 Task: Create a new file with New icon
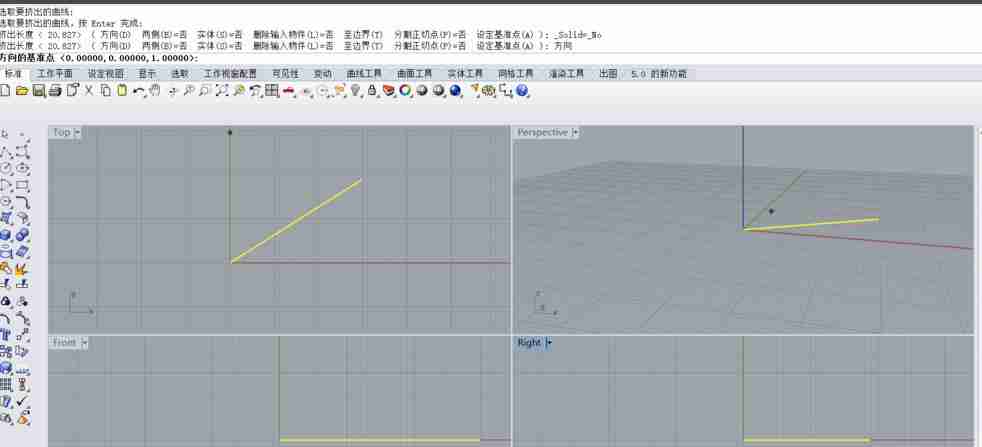click(5, 91)
